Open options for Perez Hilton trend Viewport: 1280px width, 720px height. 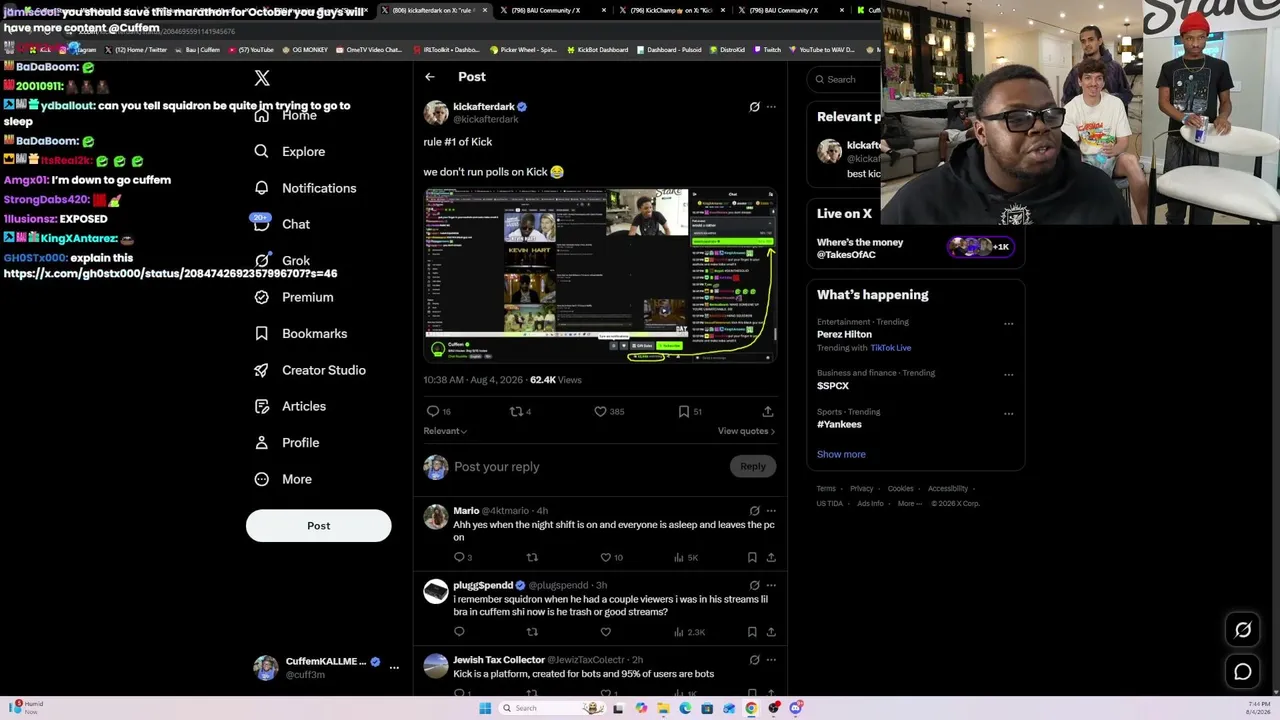1008,324
